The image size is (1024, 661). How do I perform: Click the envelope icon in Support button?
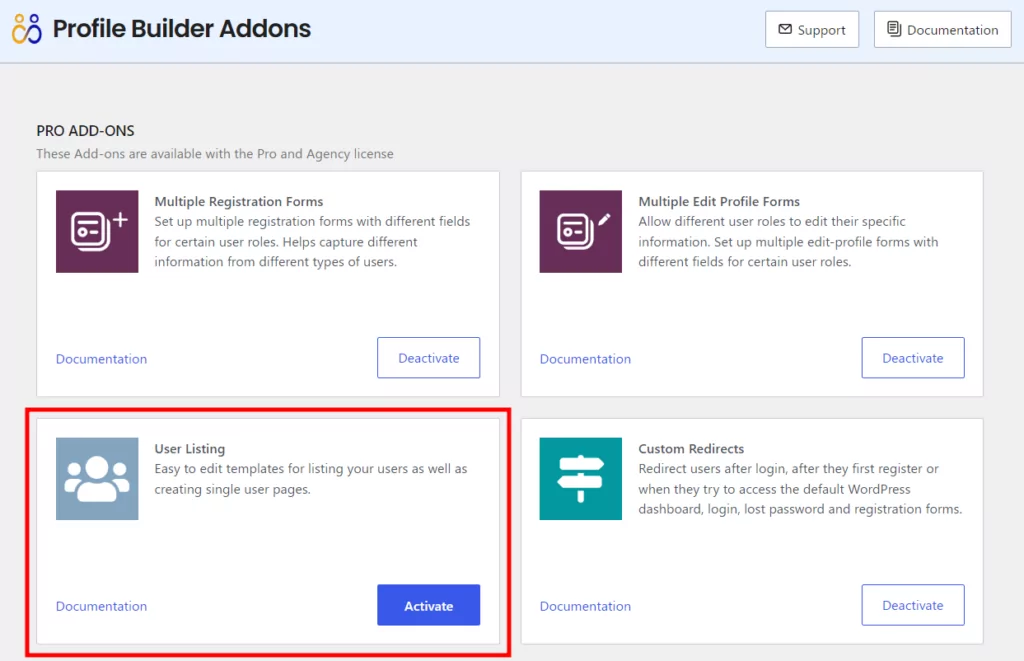[785, 29]
